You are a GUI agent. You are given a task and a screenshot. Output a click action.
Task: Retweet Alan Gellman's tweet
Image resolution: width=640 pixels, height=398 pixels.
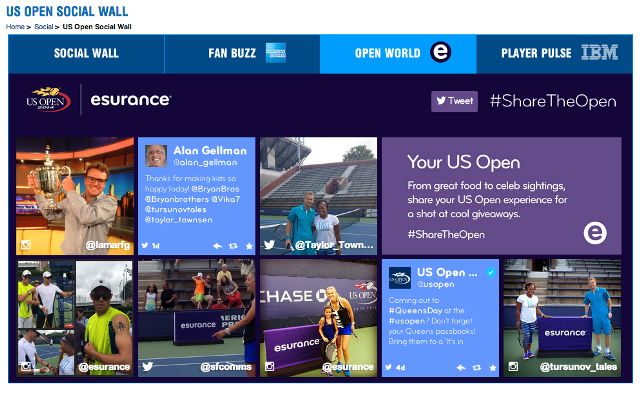pos(233,246)
